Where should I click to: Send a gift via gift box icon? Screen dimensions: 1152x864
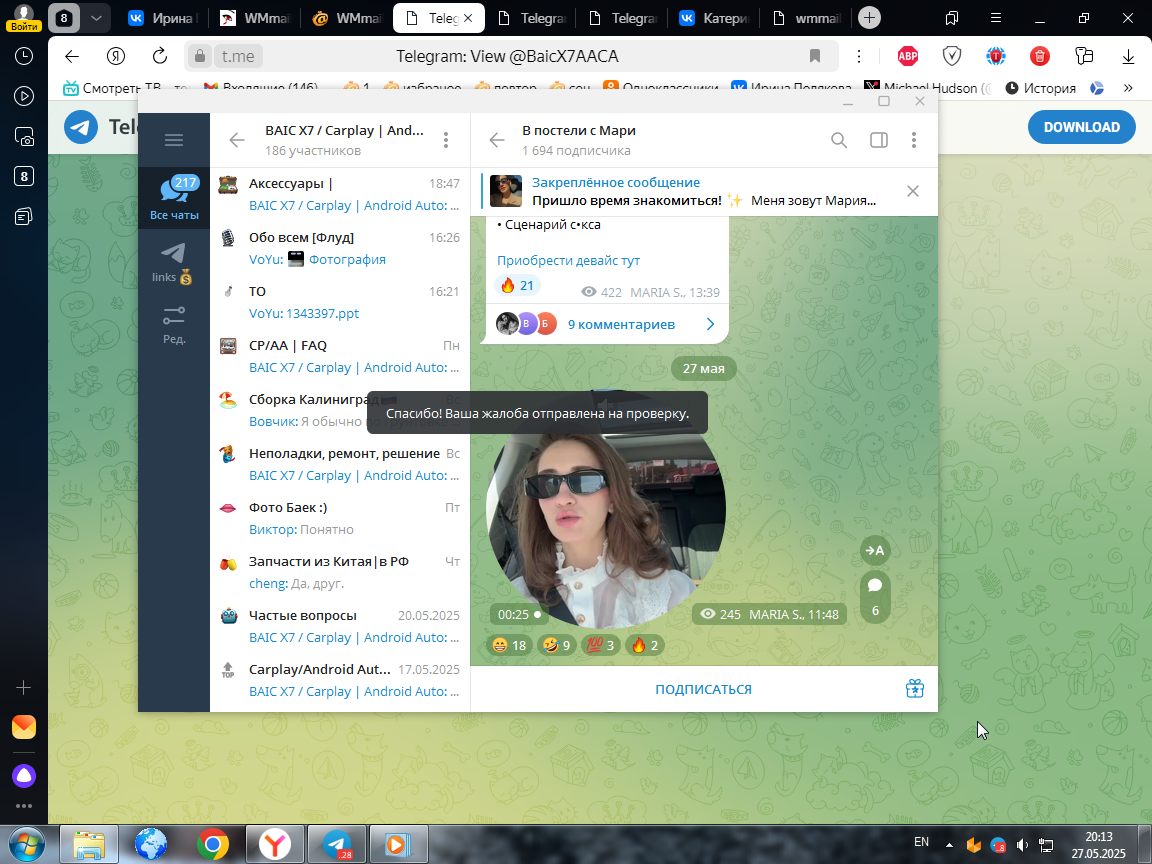pos(915,688)
